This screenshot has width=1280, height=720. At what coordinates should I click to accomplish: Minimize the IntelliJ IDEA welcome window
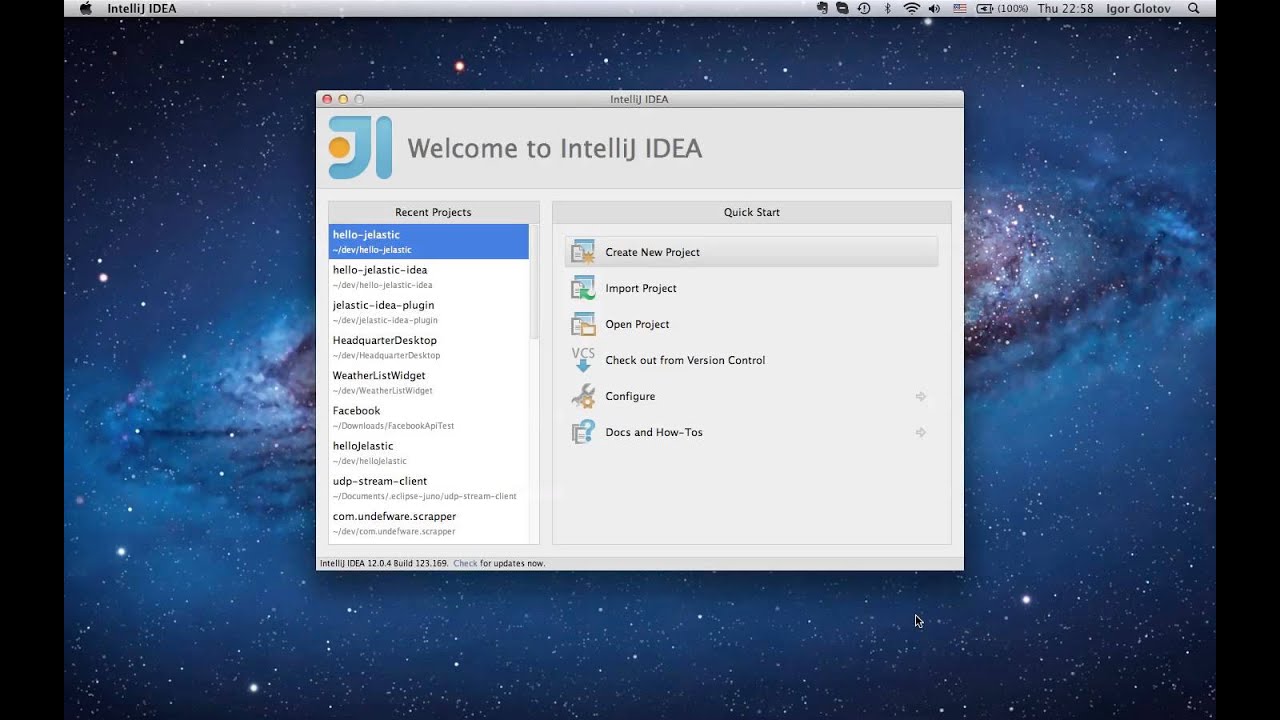pos(343,99)
